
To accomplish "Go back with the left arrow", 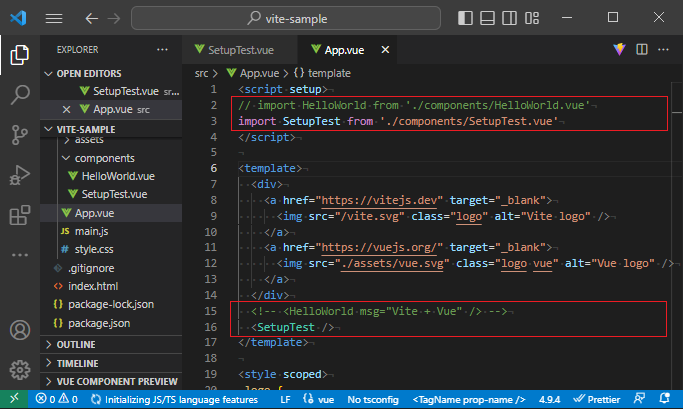I will point(91,18).
